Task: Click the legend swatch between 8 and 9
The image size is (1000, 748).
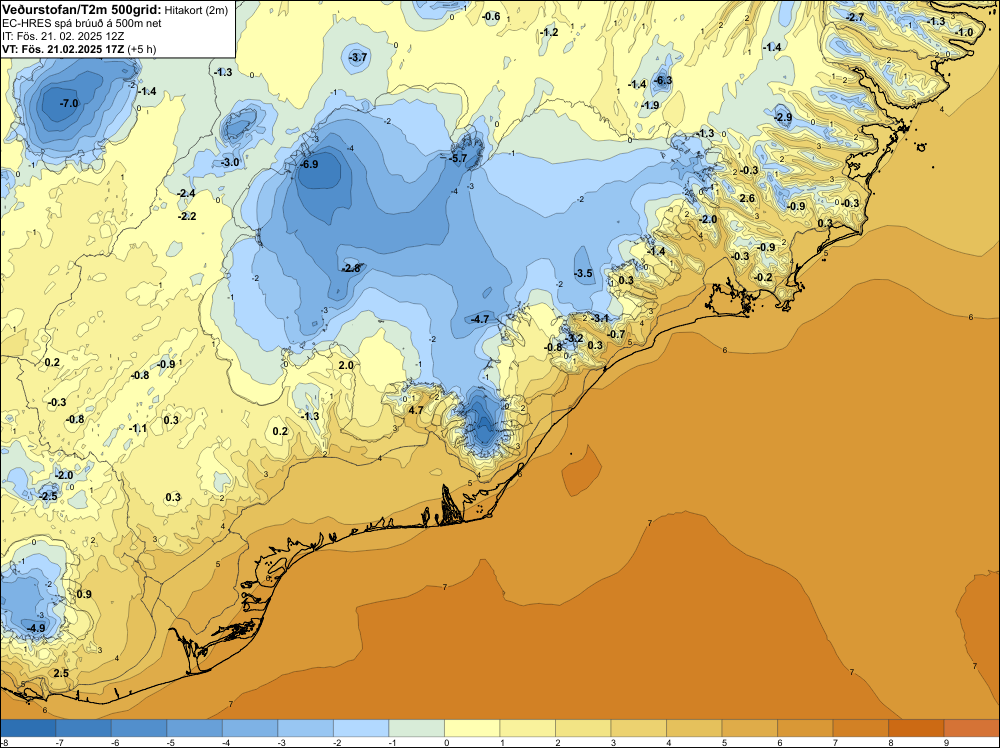Action: tap(916, 728)
